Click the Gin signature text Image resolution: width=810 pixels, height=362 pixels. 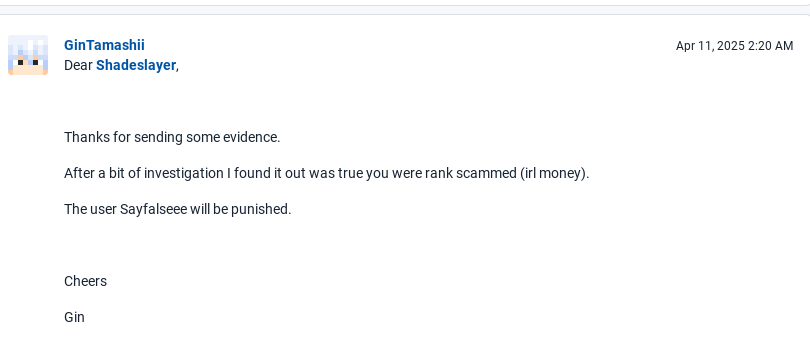click(x=74, y=317)
